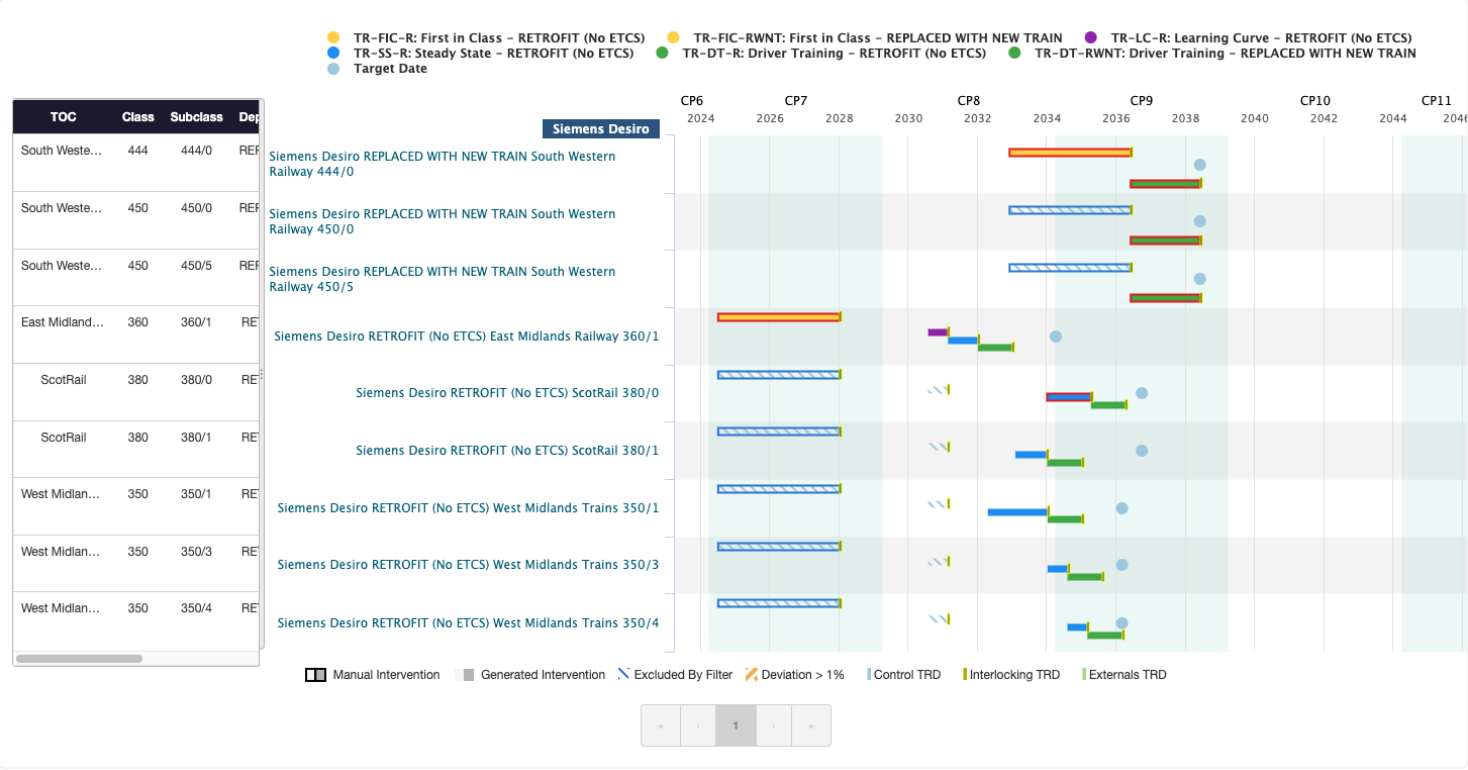Viewport: 1468px width, 770px height.
Task: Click the Excluded By Filter hatched icon
Action: [x=623, y=675]
